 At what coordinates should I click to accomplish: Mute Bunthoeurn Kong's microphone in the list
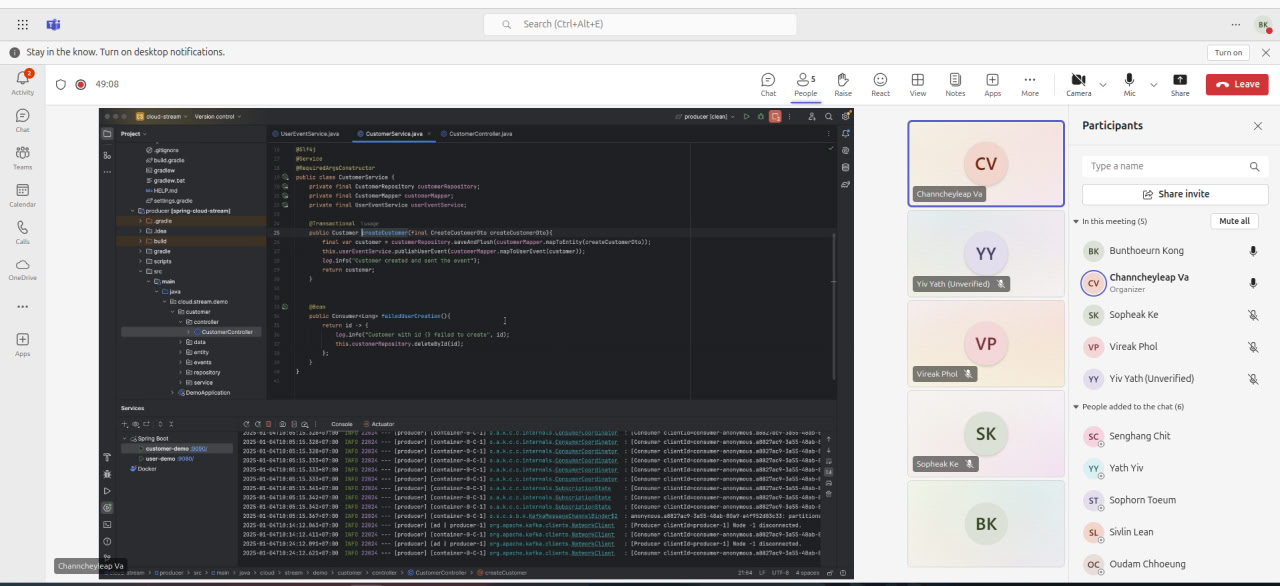tap(1253, 252)
